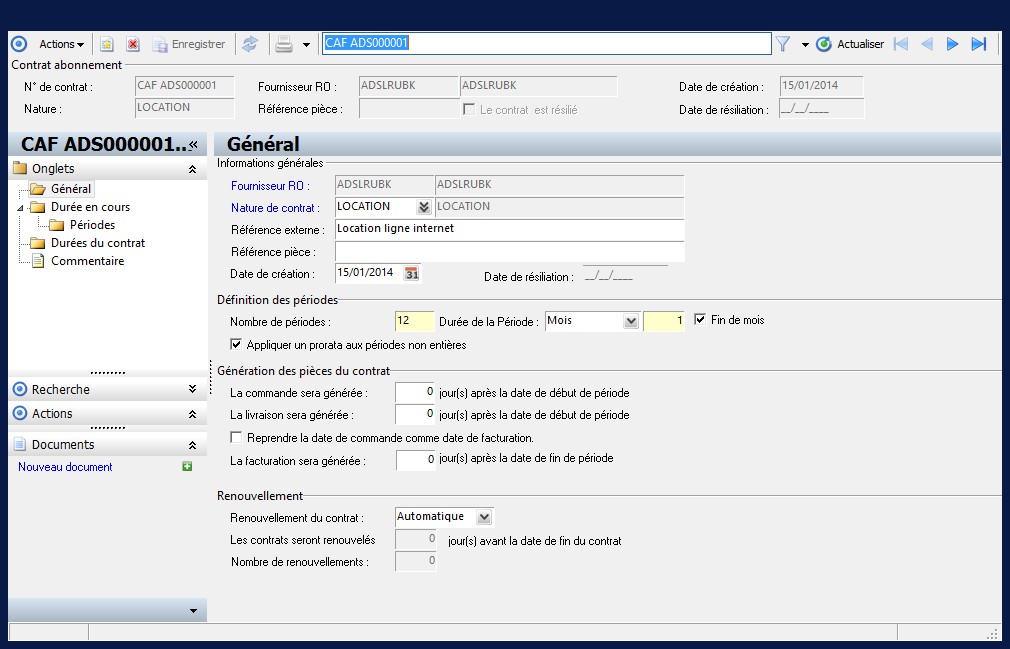Click the green plus icon beside Nouveau document

coord(187,467)
